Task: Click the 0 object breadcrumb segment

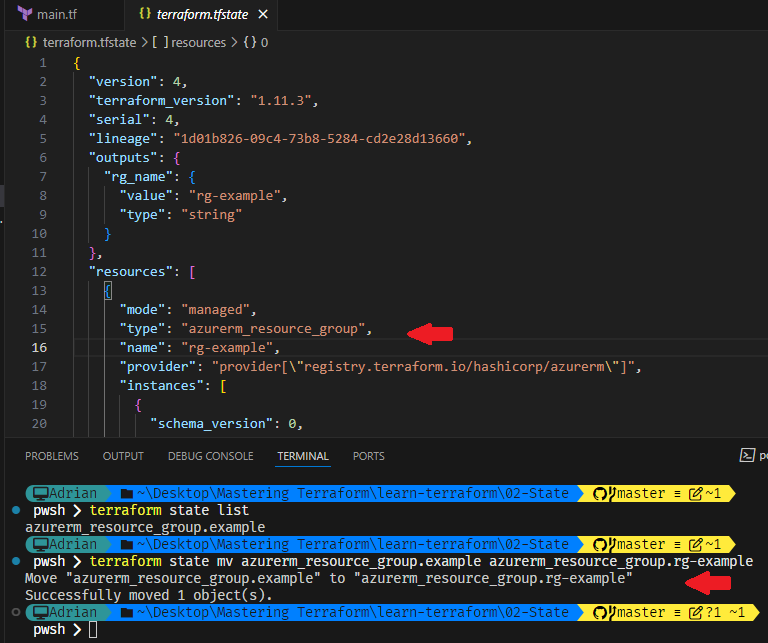Action: point(264,43)
